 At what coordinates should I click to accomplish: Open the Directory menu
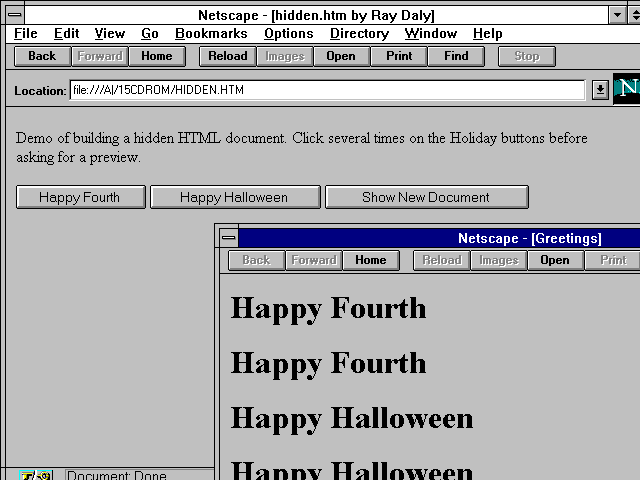(x=359, y=33)
